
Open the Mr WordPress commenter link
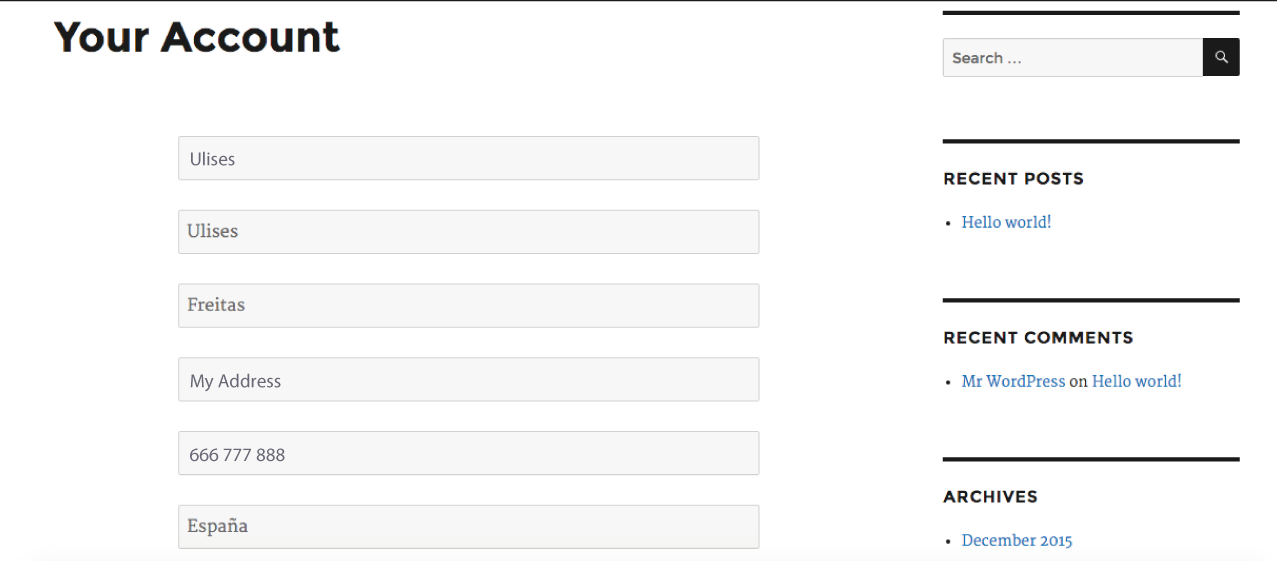[x=1013, y=381]
